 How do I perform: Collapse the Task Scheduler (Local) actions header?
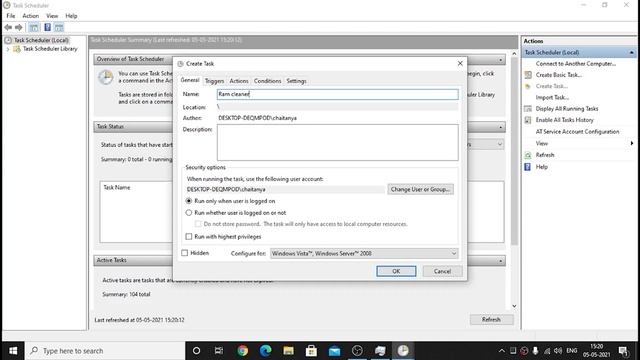(x=631, y=52)
